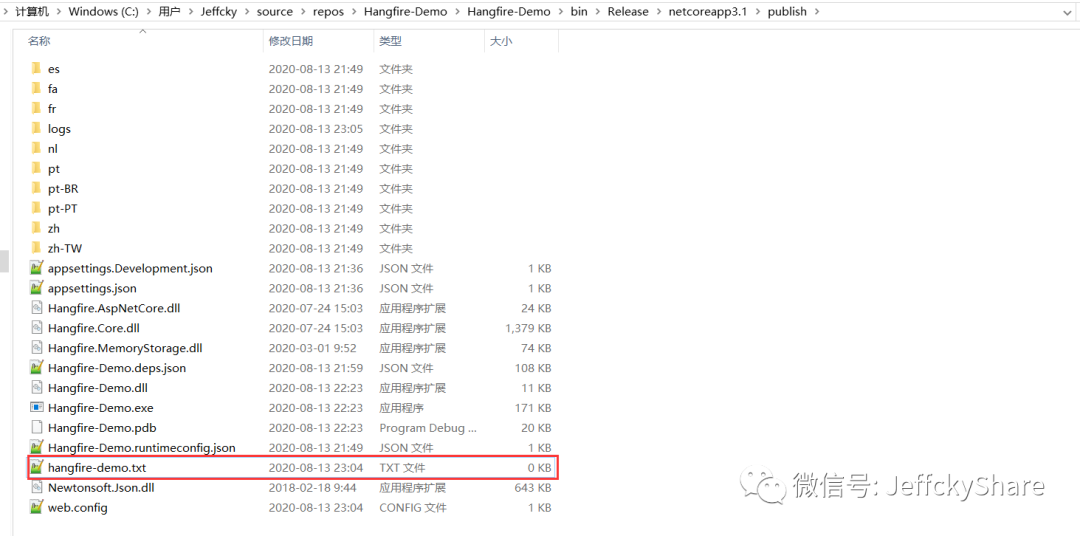Select the fr folder icon
The width and height of the screenshot is (1080, 536).
(x=37, y=109)
